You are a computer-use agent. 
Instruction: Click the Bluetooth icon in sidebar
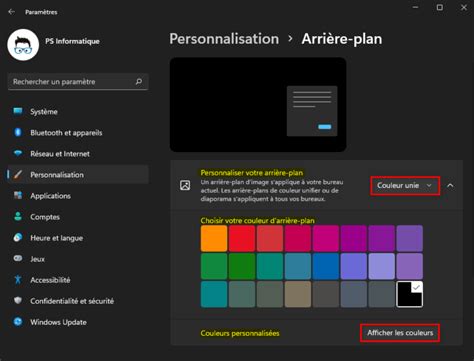coord(18,132)
